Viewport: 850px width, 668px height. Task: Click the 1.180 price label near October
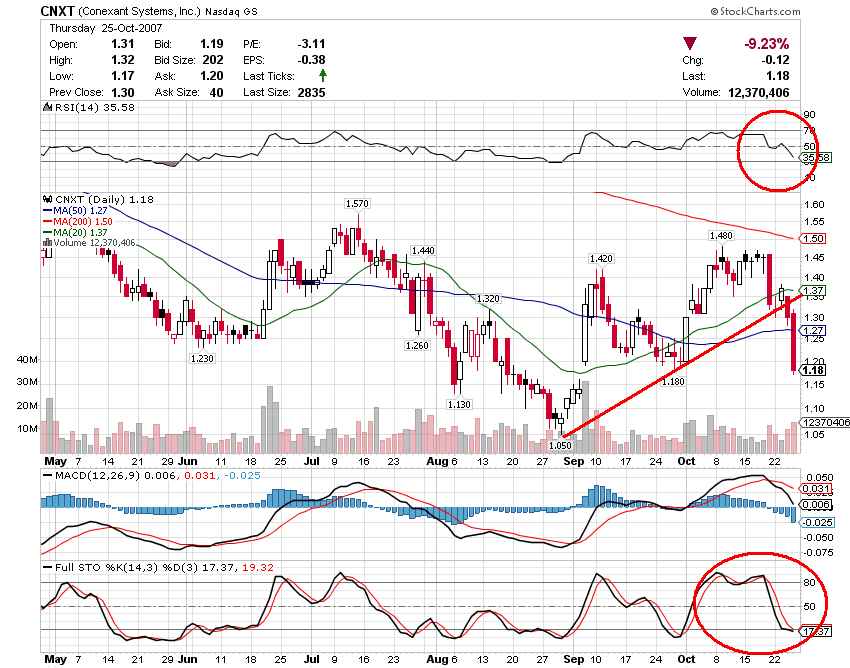[673, 381]
